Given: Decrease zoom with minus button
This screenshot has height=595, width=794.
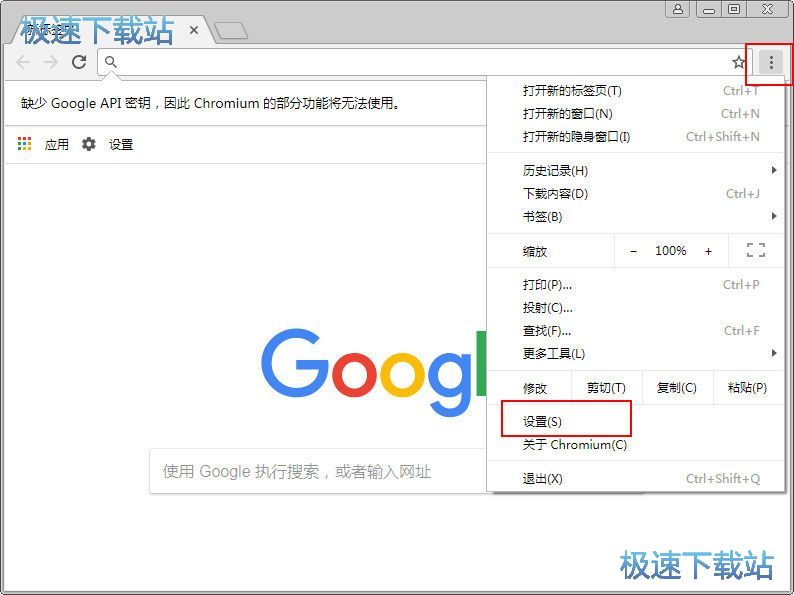Looking at the screenshot, I should [633, 251].
